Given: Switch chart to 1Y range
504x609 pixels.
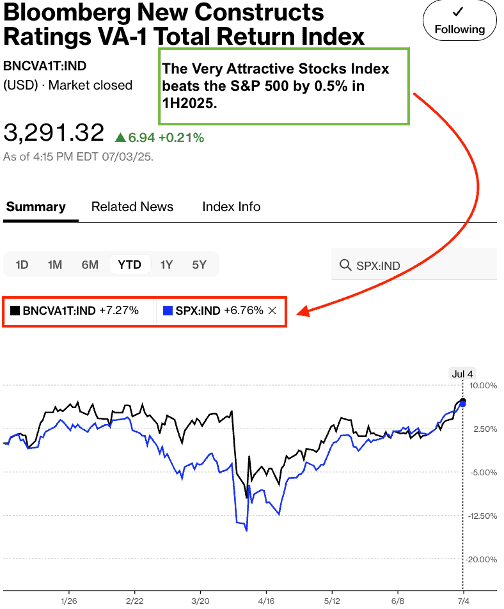Looking at the screenshot, I should coord(166,265).
